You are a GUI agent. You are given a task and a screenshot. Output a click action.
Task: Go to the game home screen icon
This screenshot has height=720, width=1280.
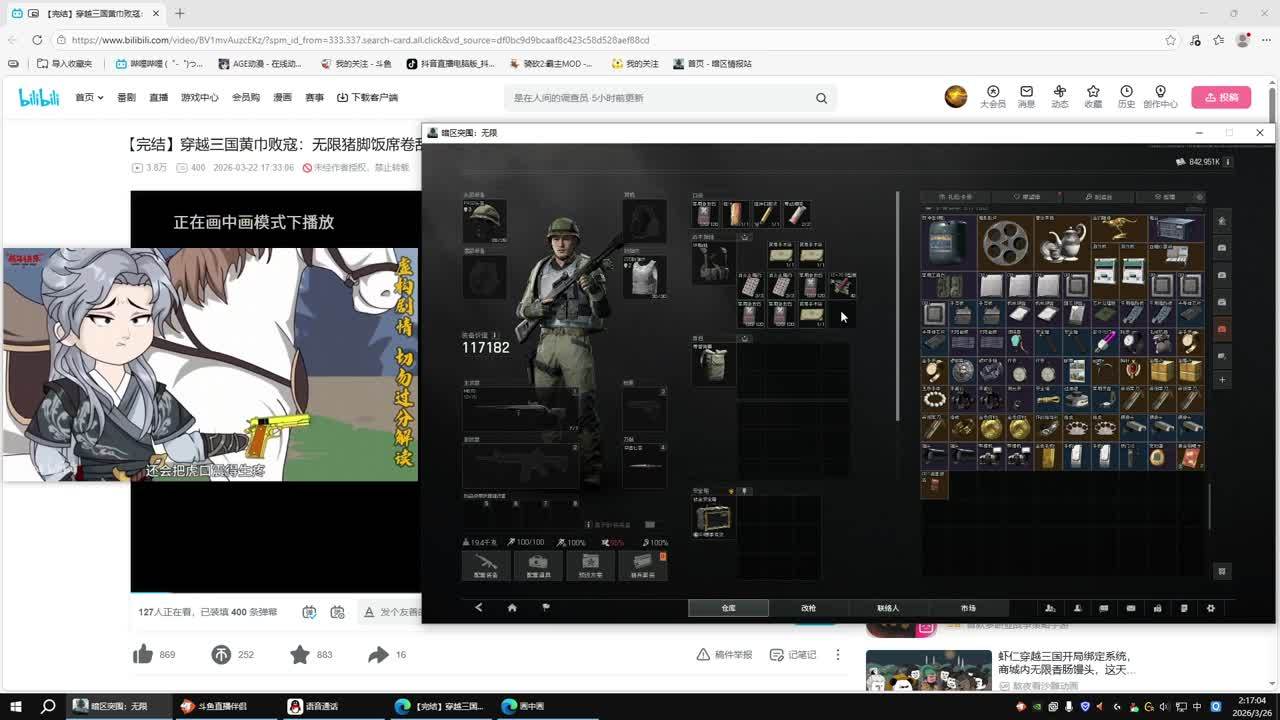512,608
